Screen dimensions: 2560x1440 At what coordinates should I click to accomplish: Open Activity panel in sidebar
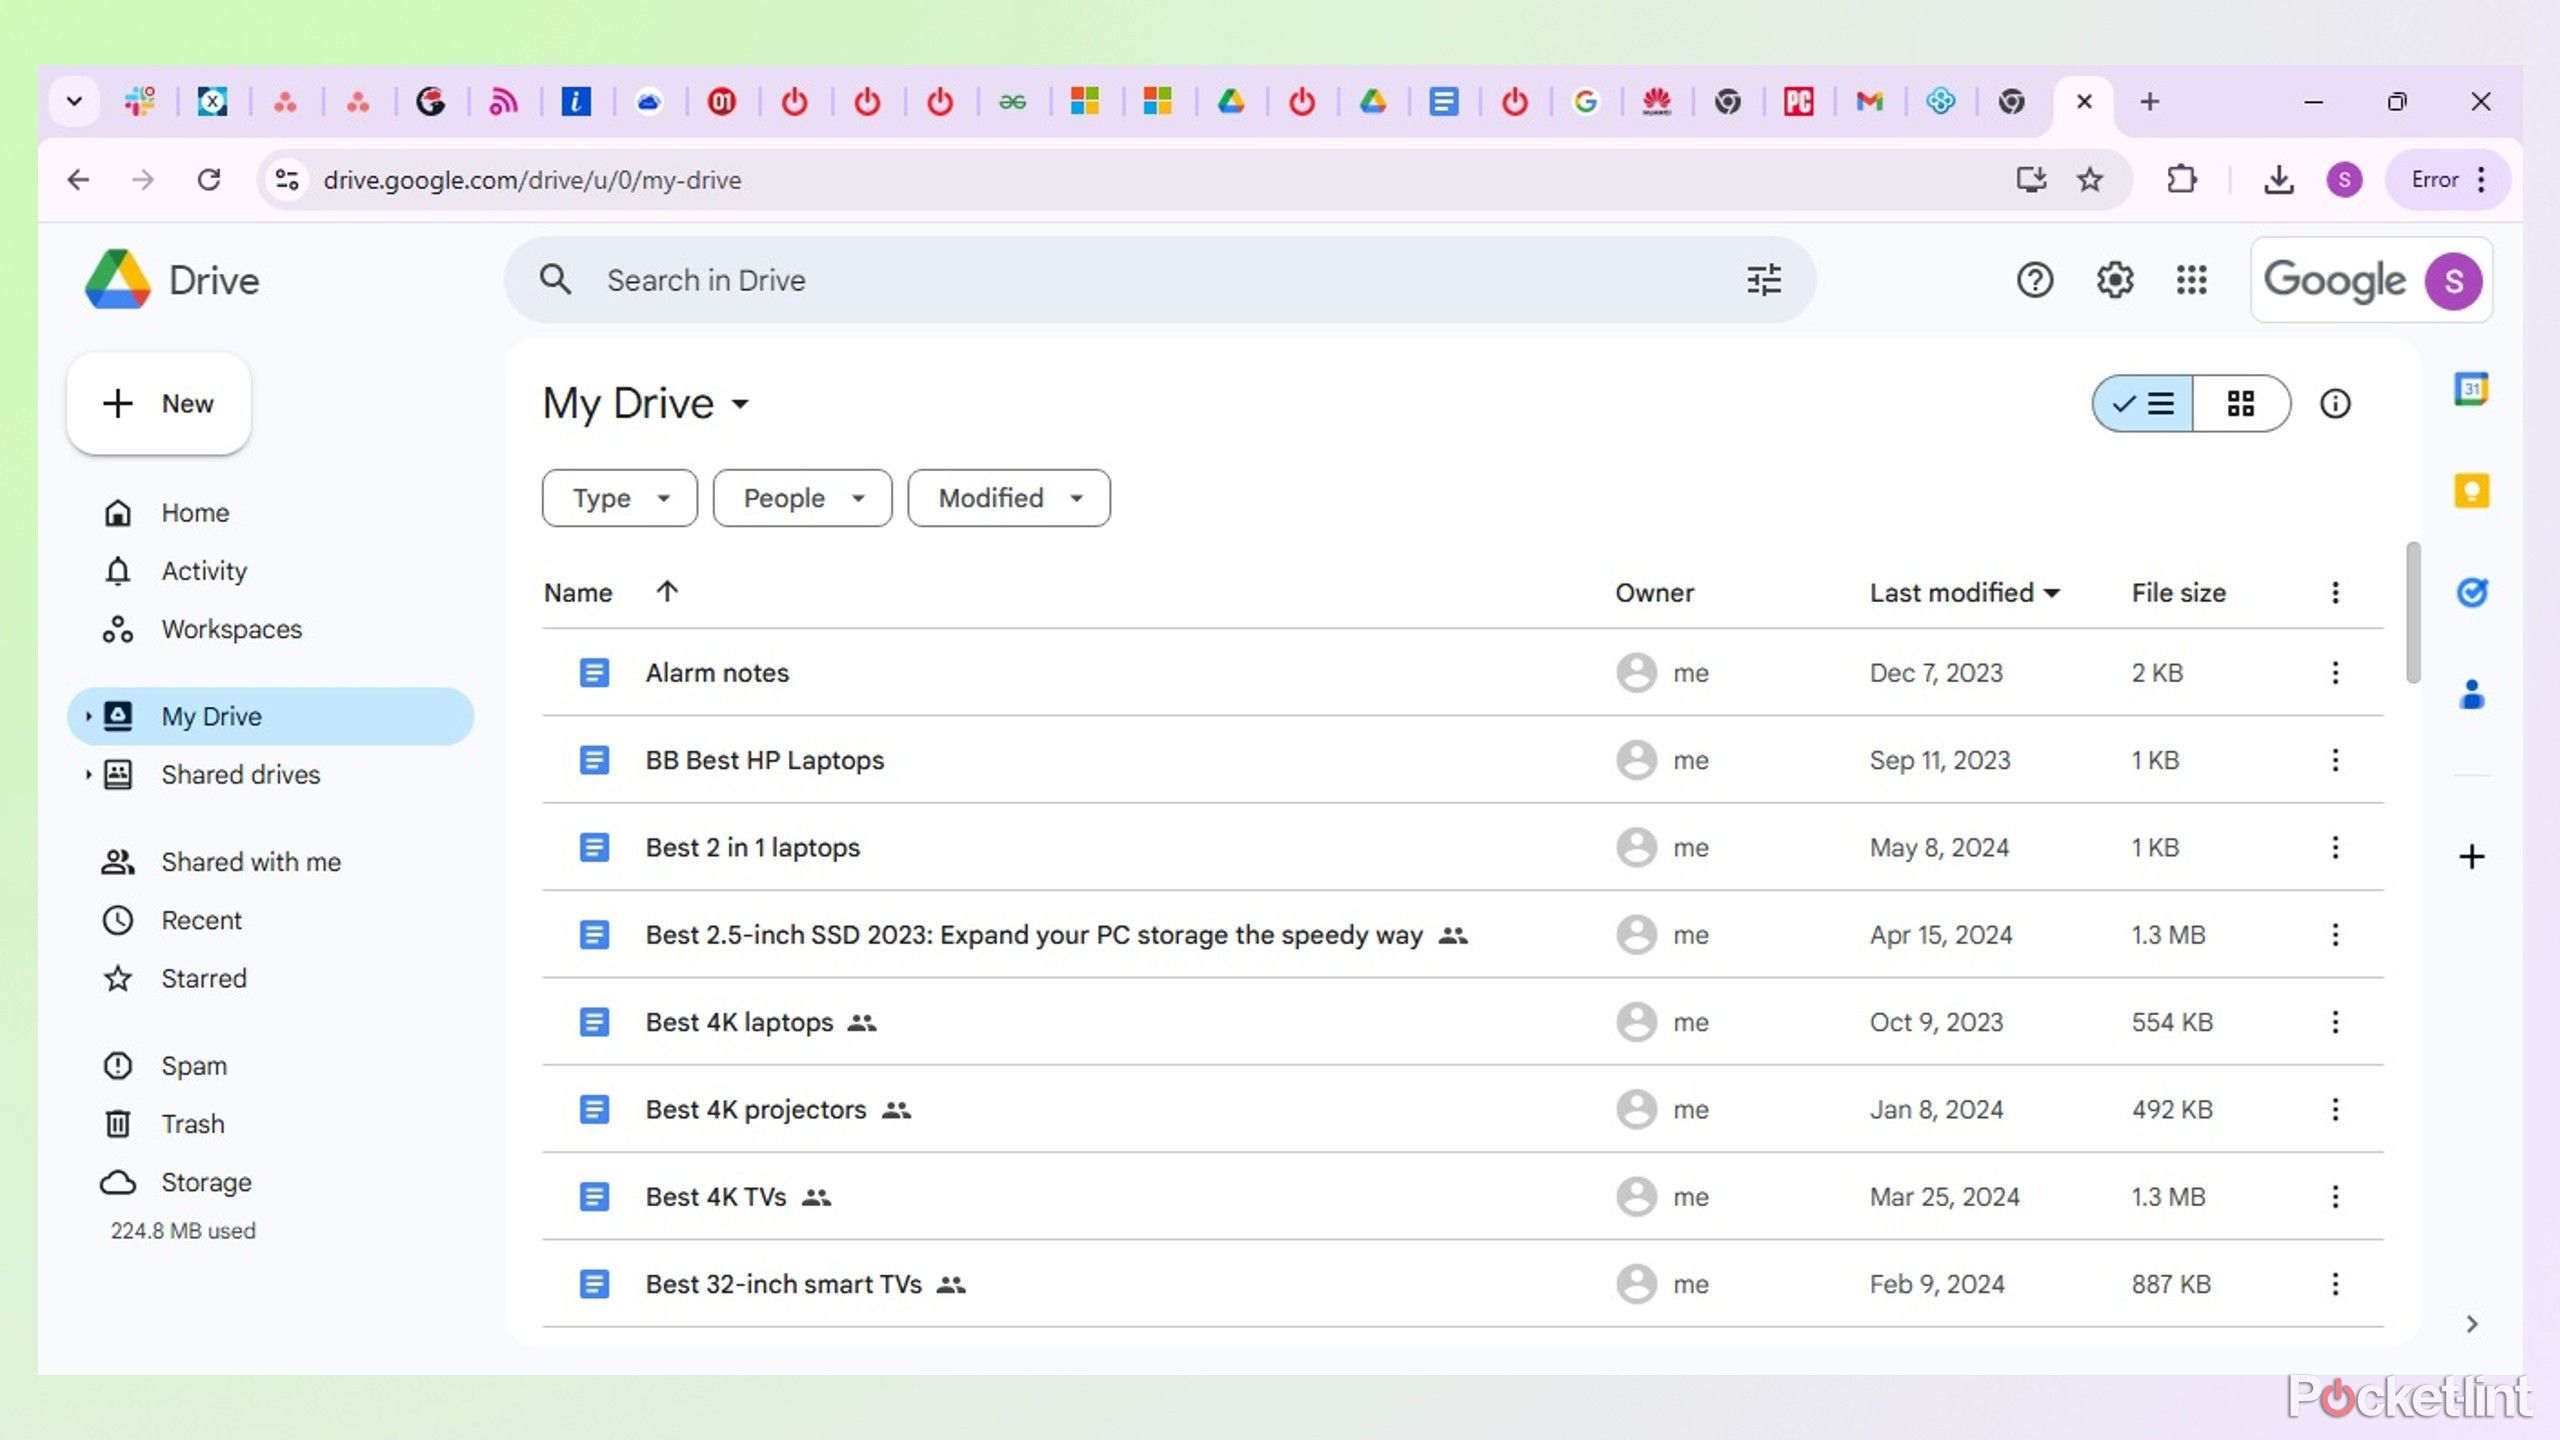[202, 570]
